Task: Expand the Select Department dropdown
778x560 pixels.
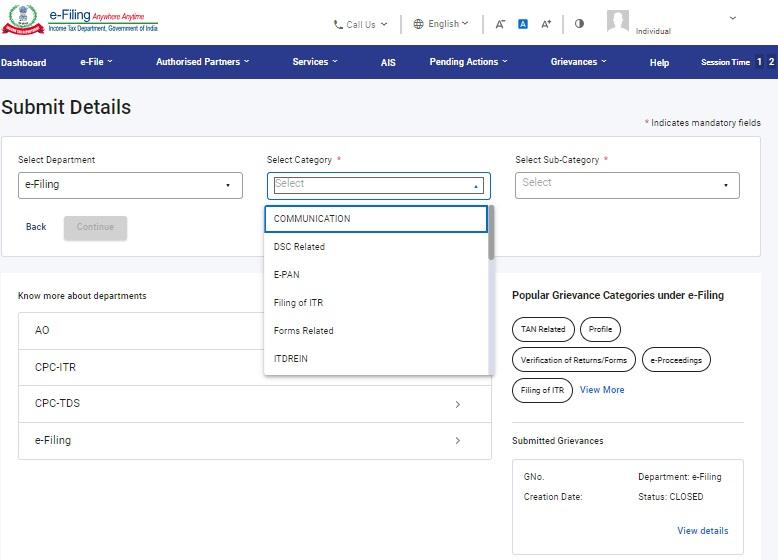Action: pyautogui.click(x=130, y=185)
